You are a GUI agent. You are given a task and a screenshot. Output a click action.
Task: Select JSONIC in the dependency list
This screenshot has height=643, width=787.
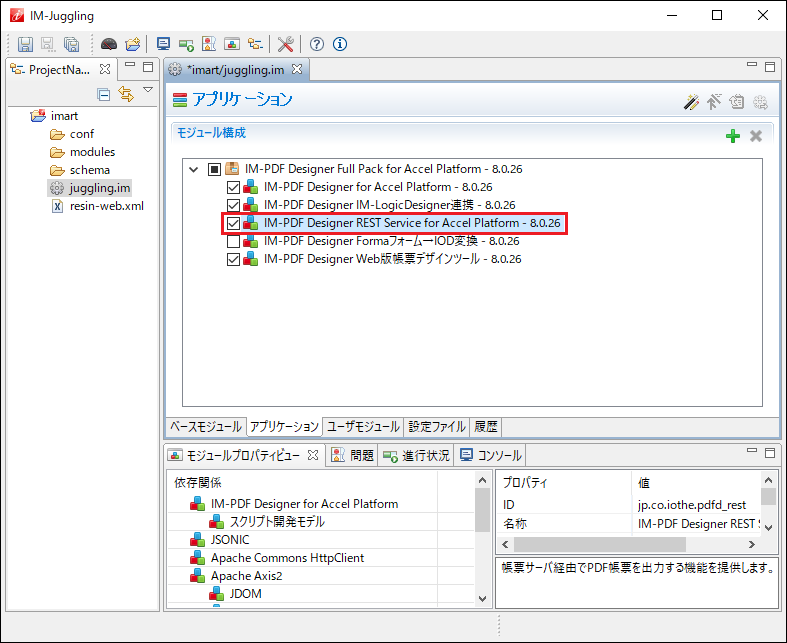pyautogui.click(x=230, y=540)
